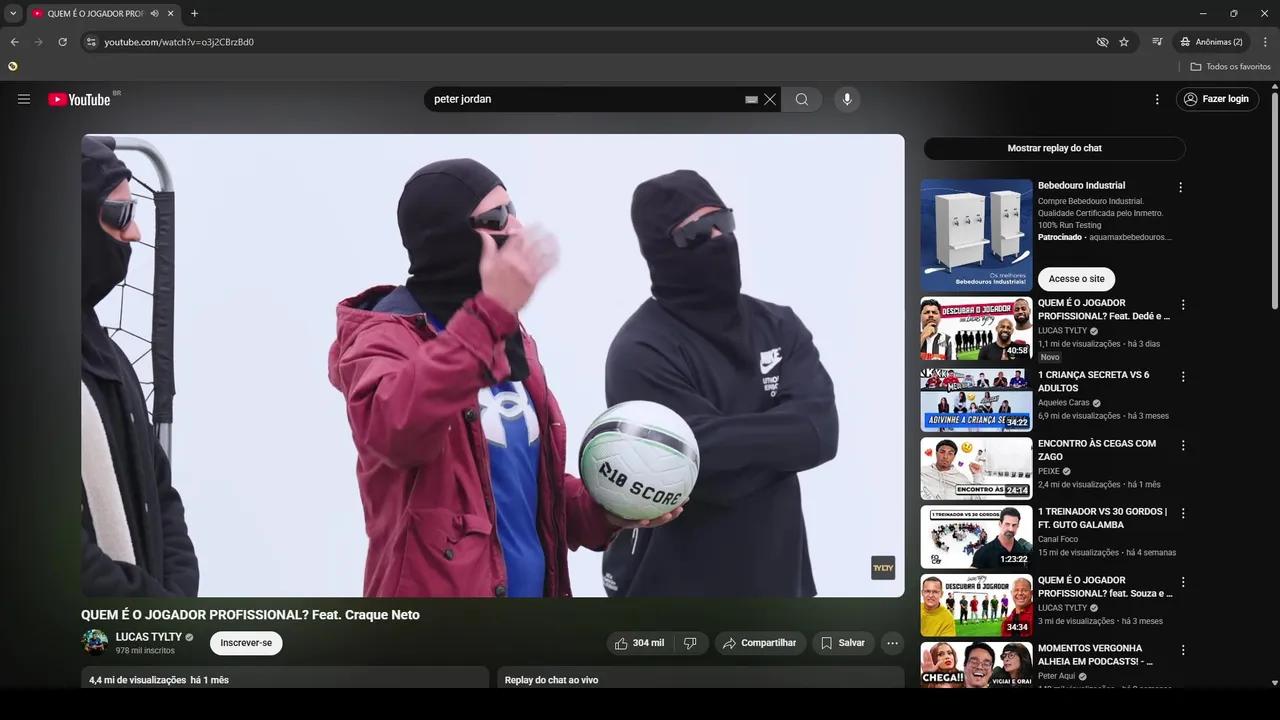Open YouTube settings three-dot menu in header
Screen dimensions: 1280x720
pos(1157,99)
